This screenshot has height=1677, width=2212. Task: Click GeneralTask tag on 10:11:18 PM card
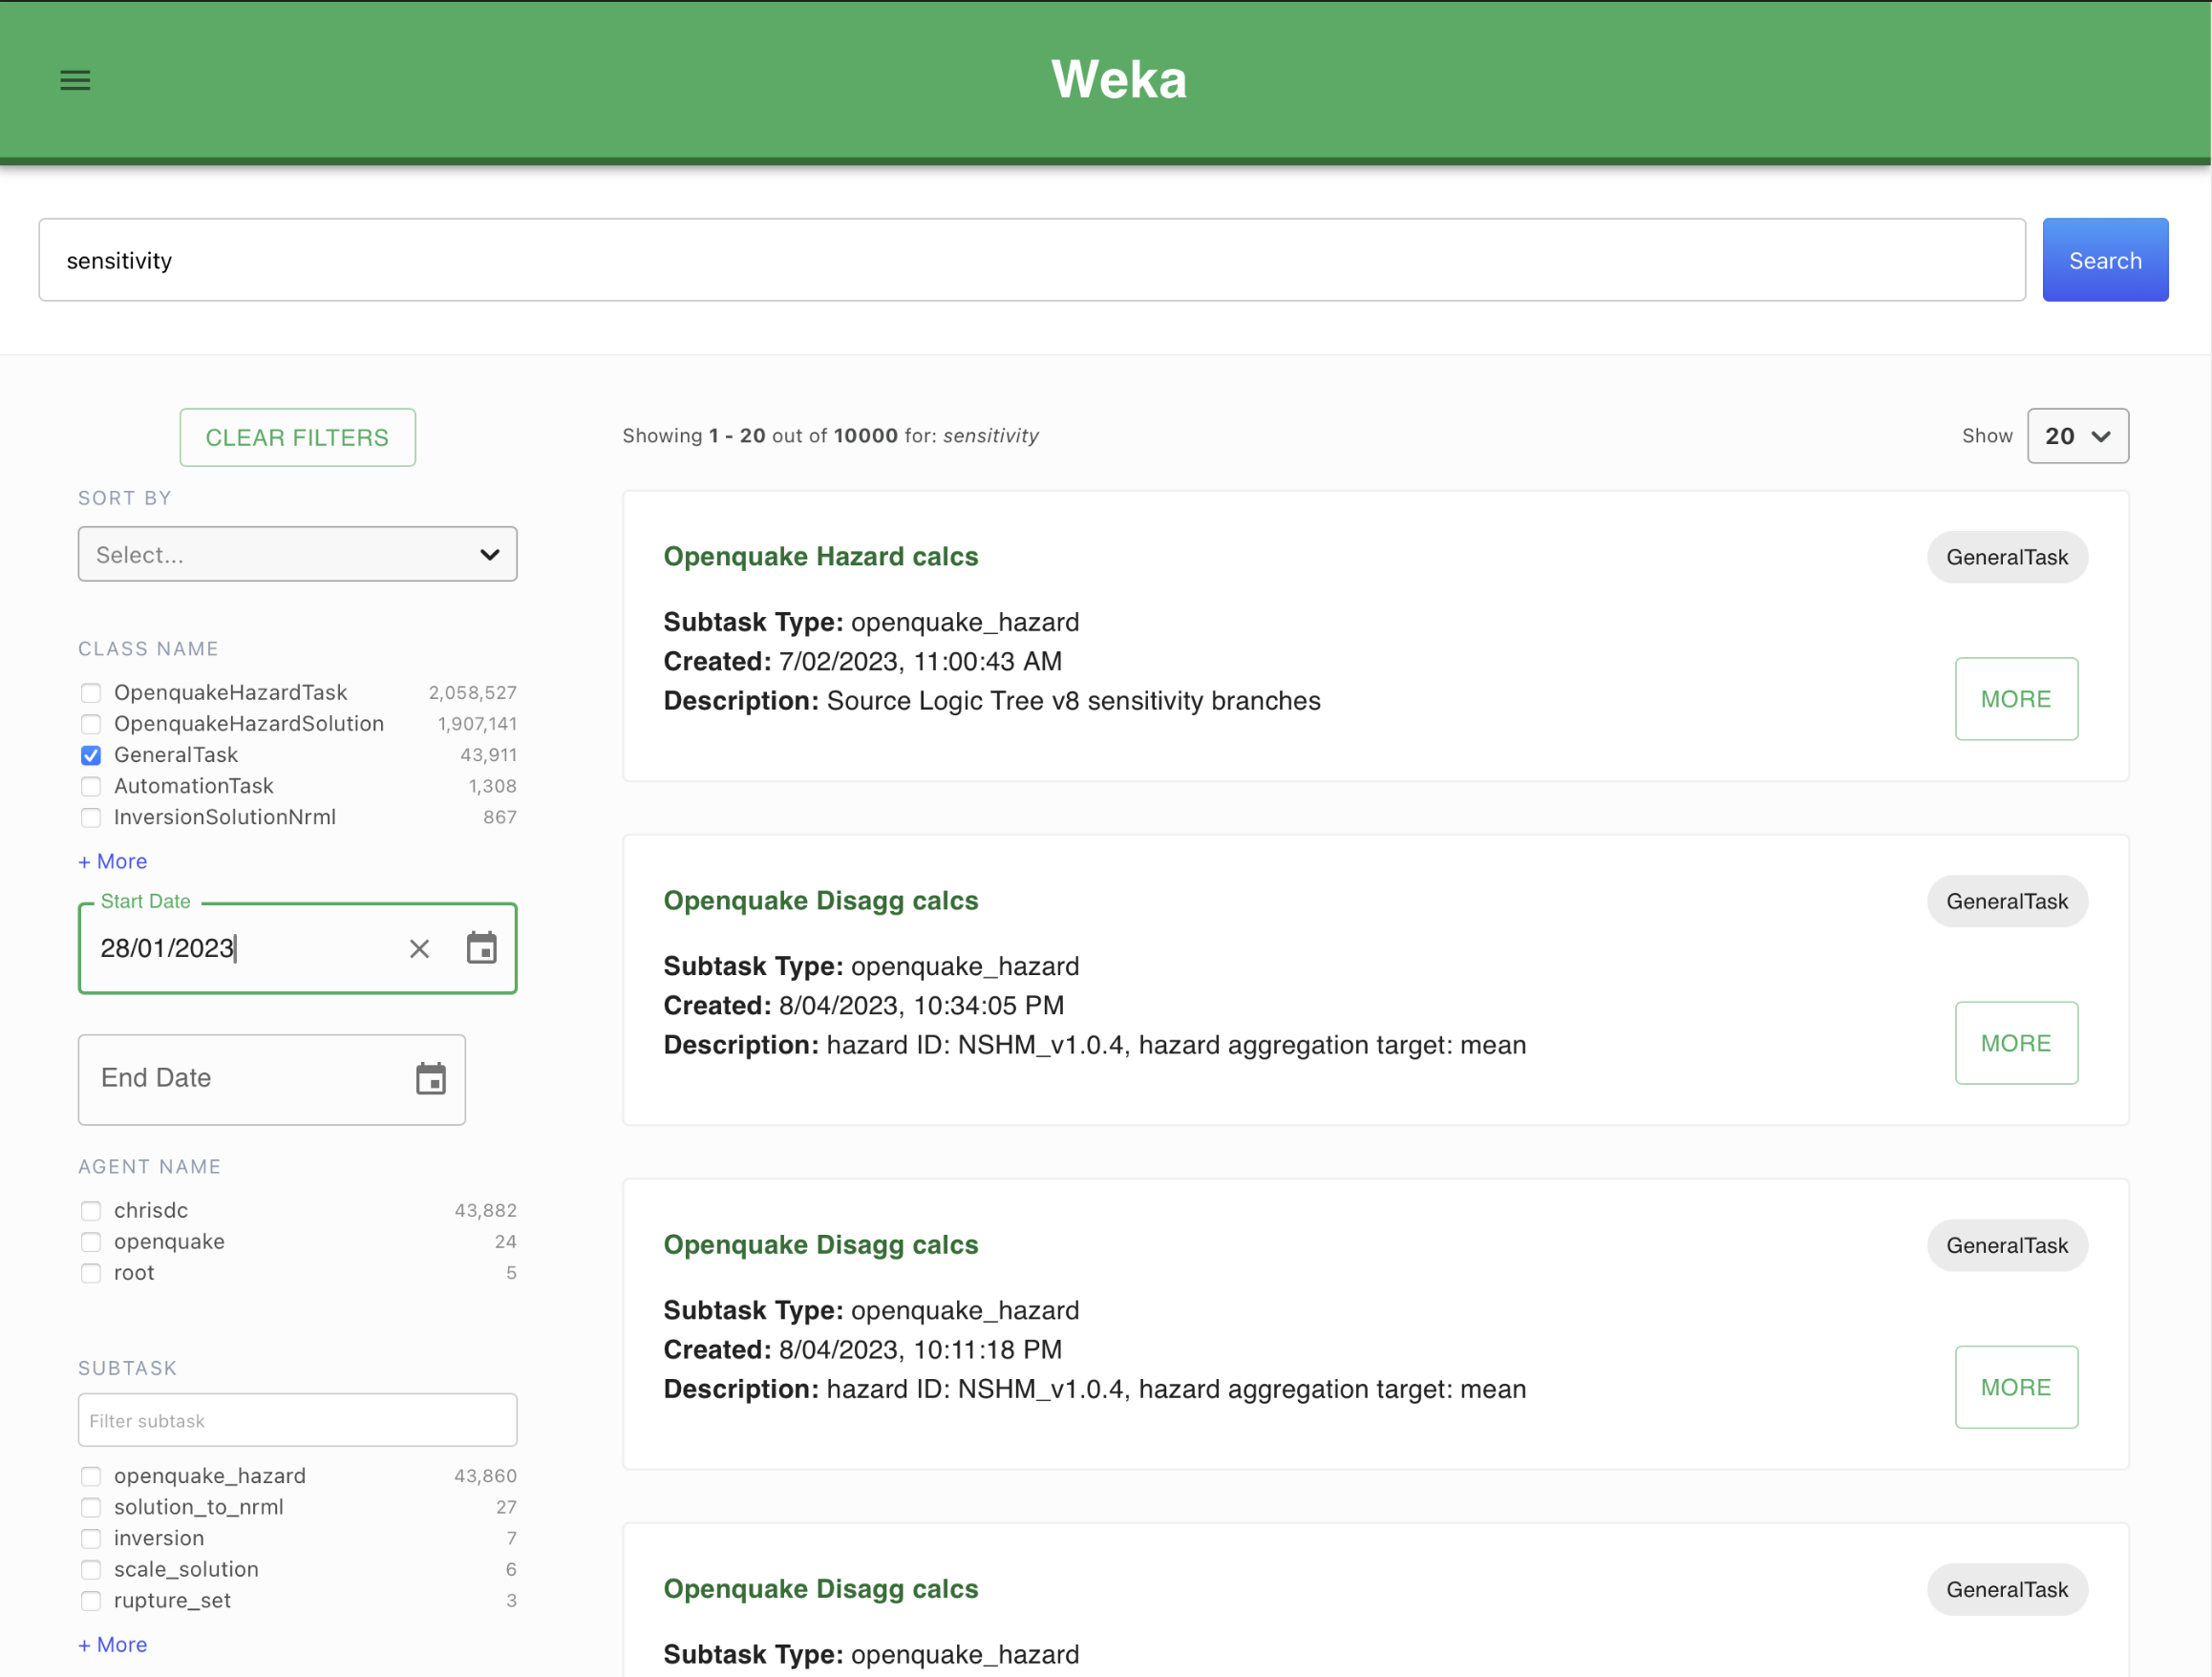coord(2007,1245)
